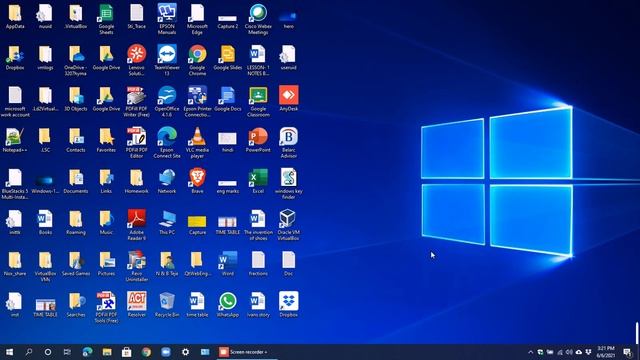Open the Lenovo Solution Center icon
Viewport: 640px width, 360px height.
pyautogui.click(x=136, y=60)
